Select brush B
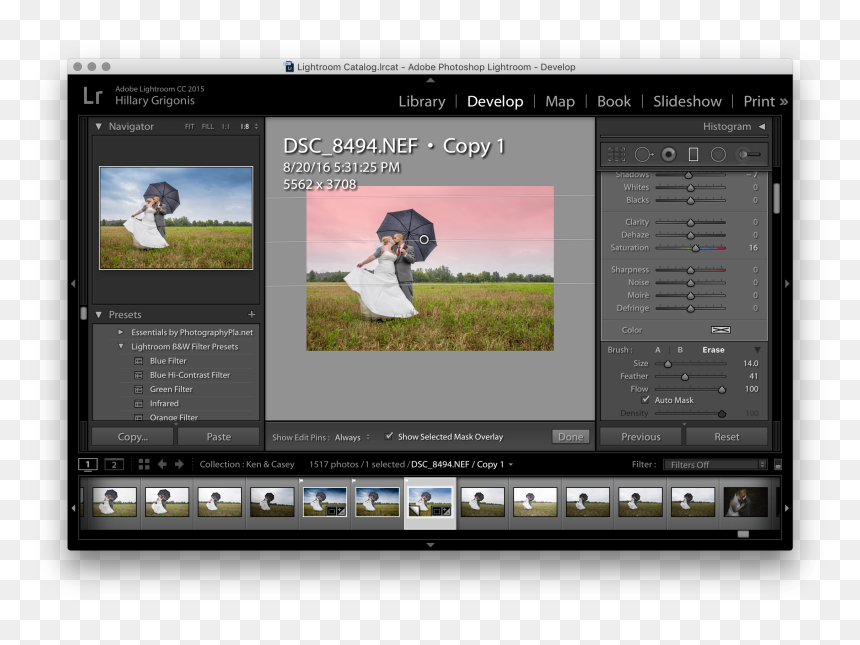The width and height of the screenshot is (860, 645). tap(680, 350)
